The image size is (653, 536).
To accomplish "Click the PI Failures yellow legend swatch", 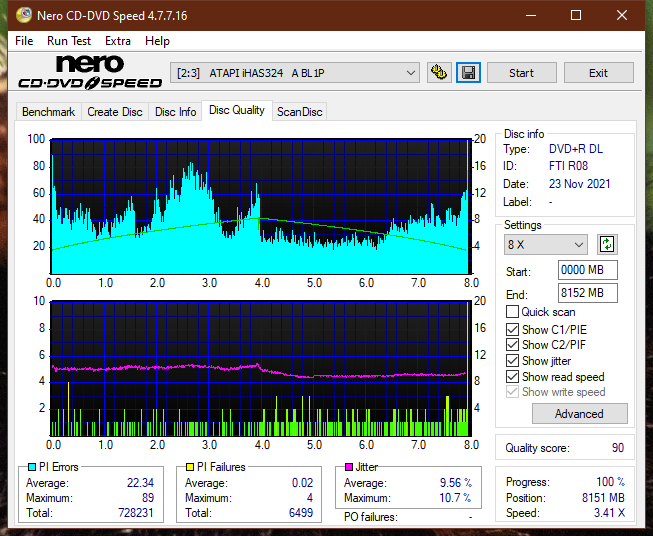I will [190, 467].
